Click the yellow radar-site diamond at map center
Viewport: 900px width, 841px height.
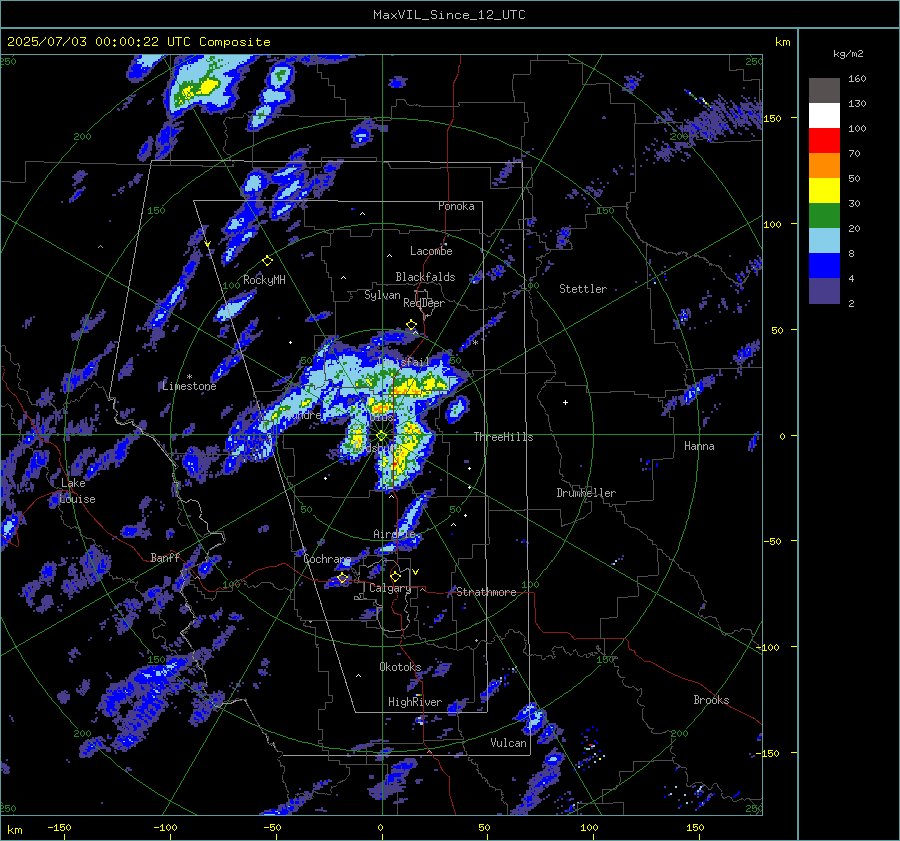coord(381,436)
